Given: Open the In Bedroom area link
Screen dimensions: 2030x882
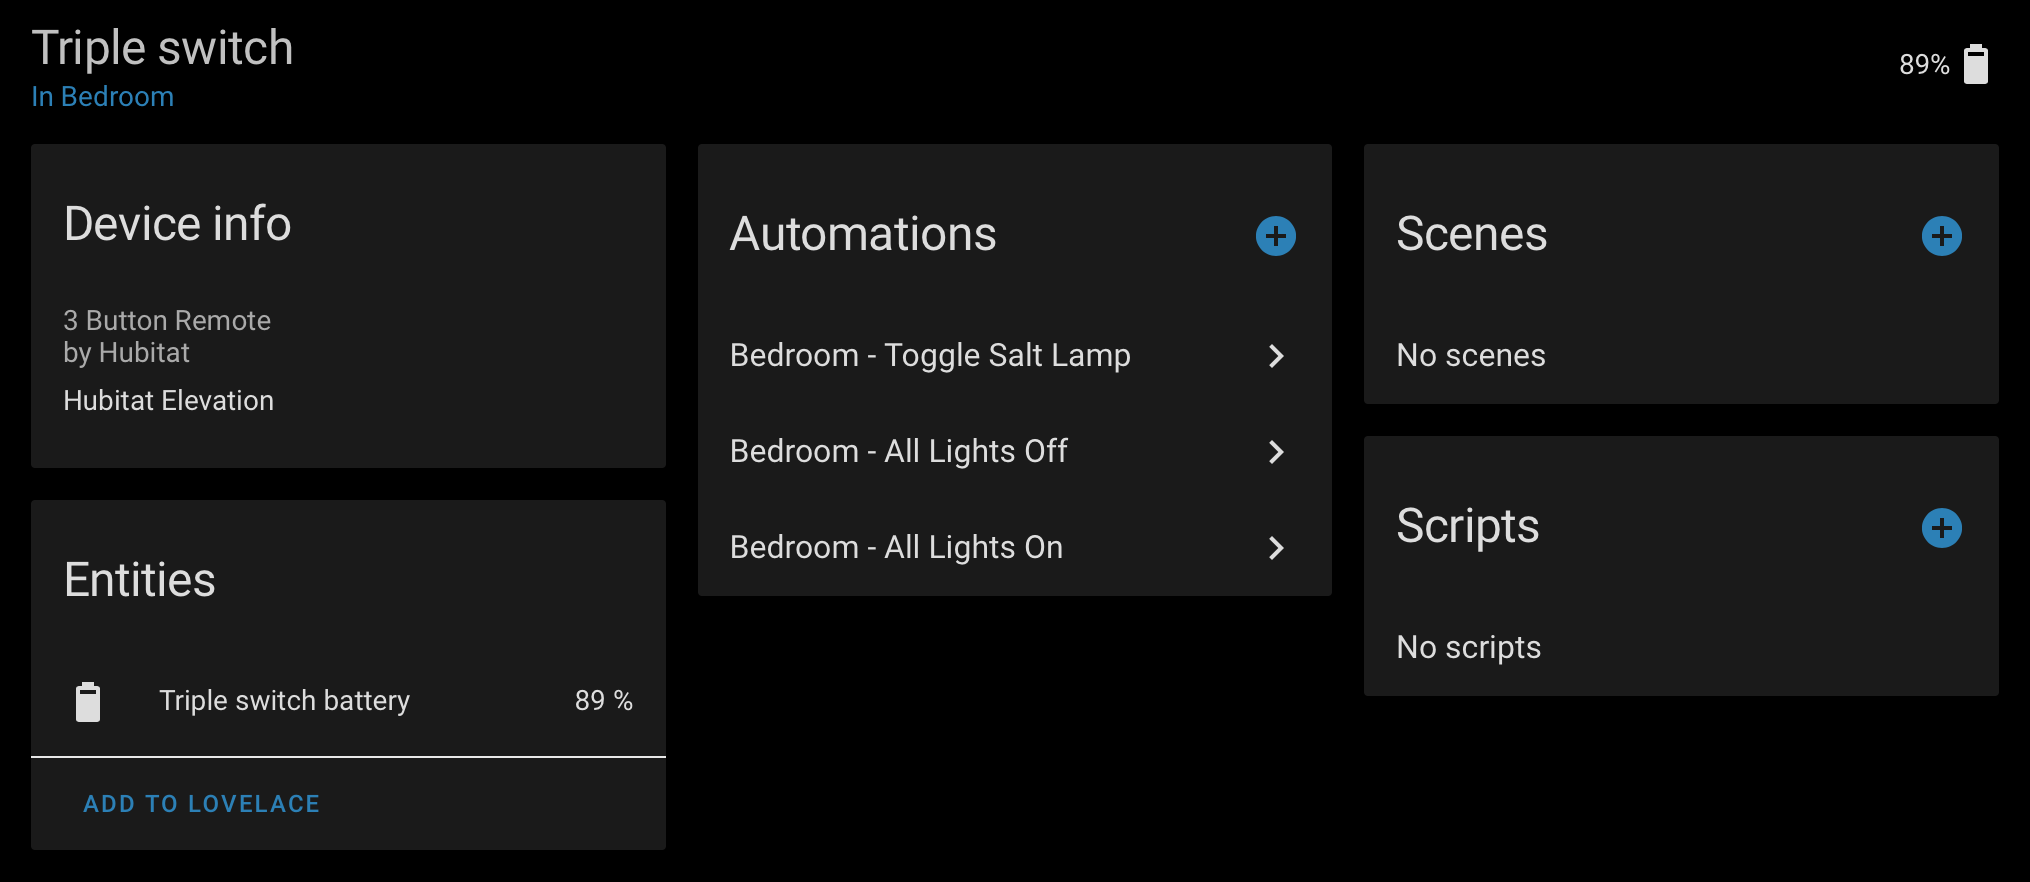Looking at the screenshot, I should click(x=102, y=96).
